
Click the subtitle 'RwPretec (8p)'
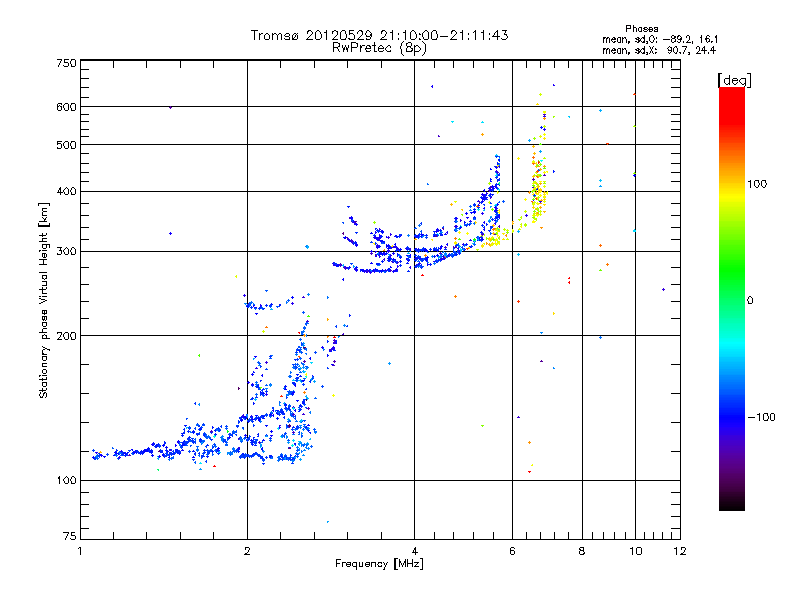(x=379, y=48)
